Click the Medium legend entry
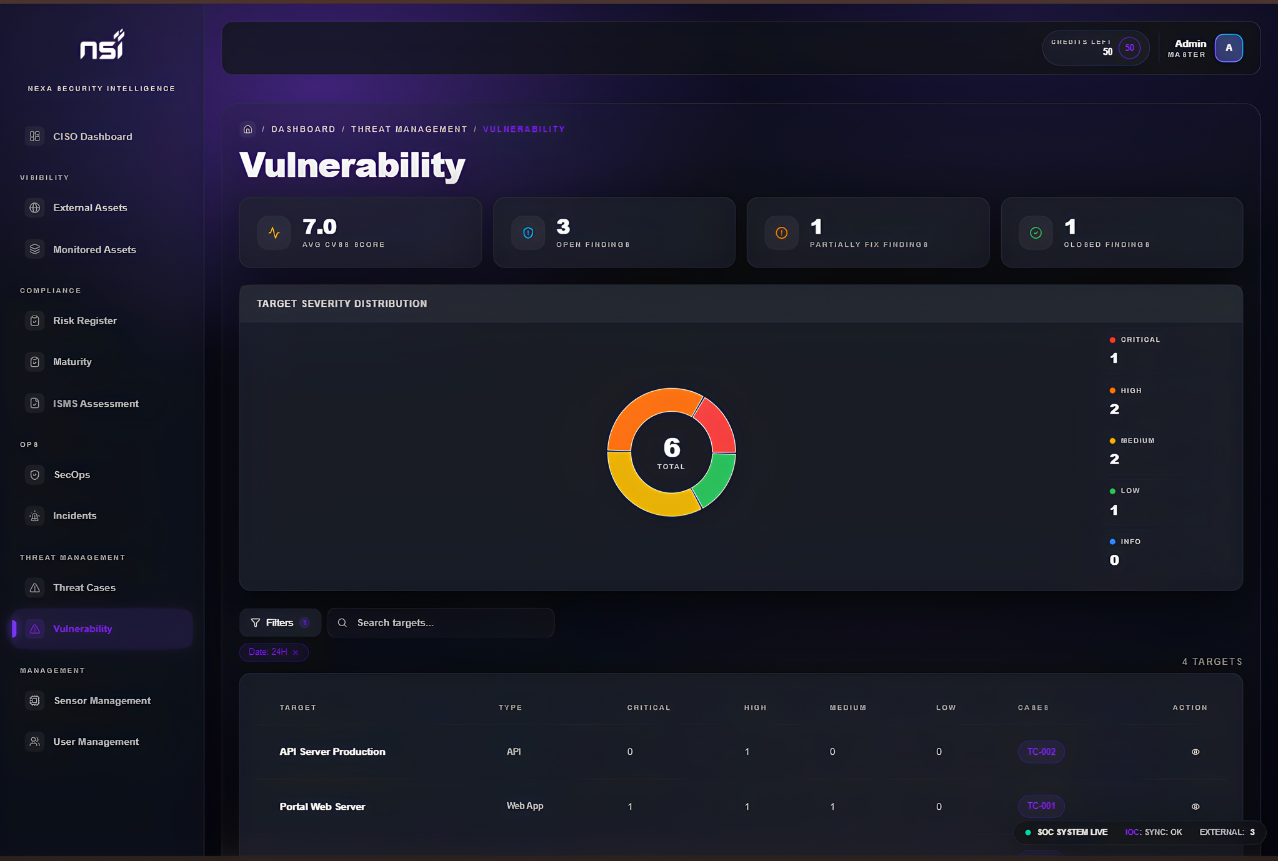The image size is (1278, 861). [x=1132, y=450]
